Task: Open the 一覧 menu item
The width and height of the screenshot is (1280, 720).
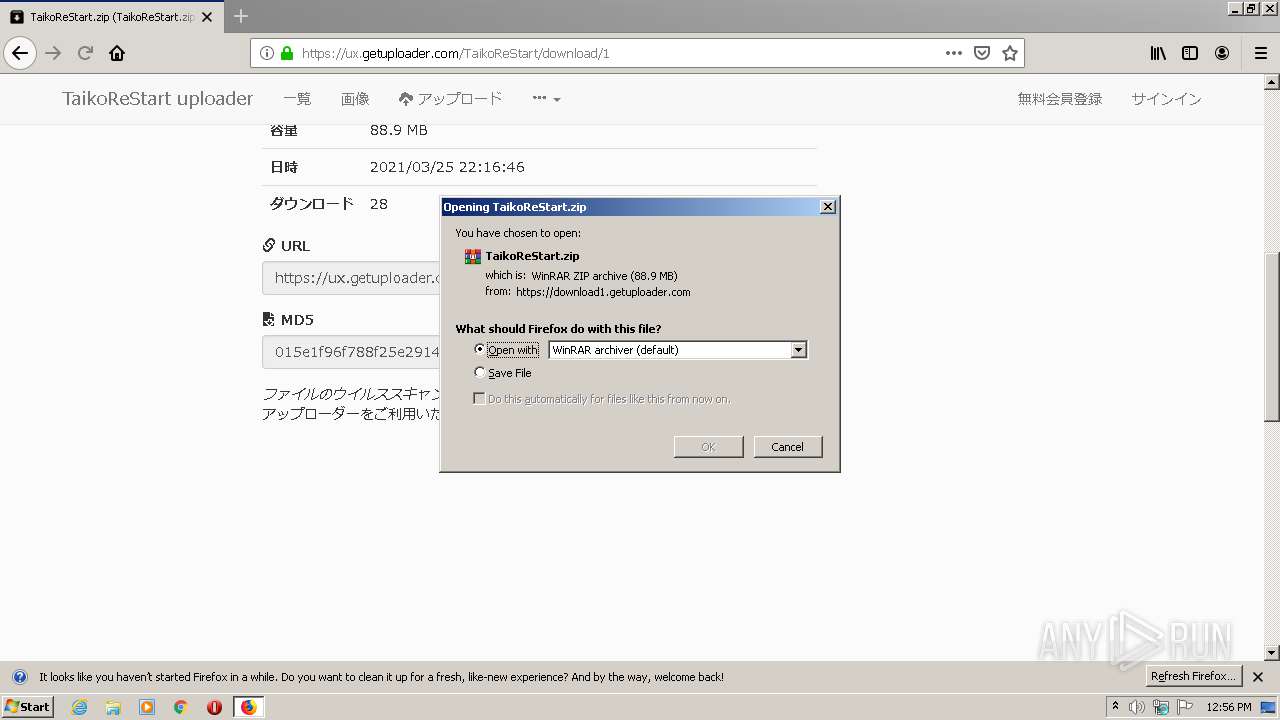Action: [297, 99]
